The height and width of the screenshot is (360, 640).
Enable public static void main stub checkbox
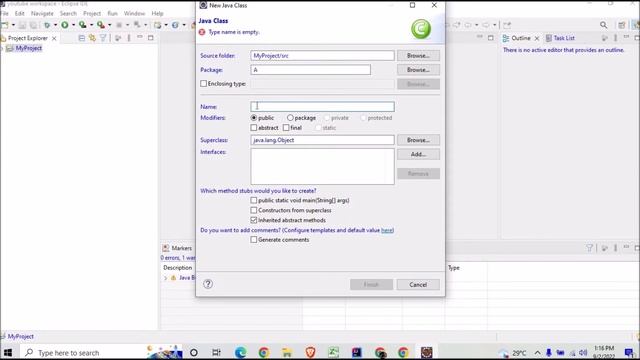(253, 200)
